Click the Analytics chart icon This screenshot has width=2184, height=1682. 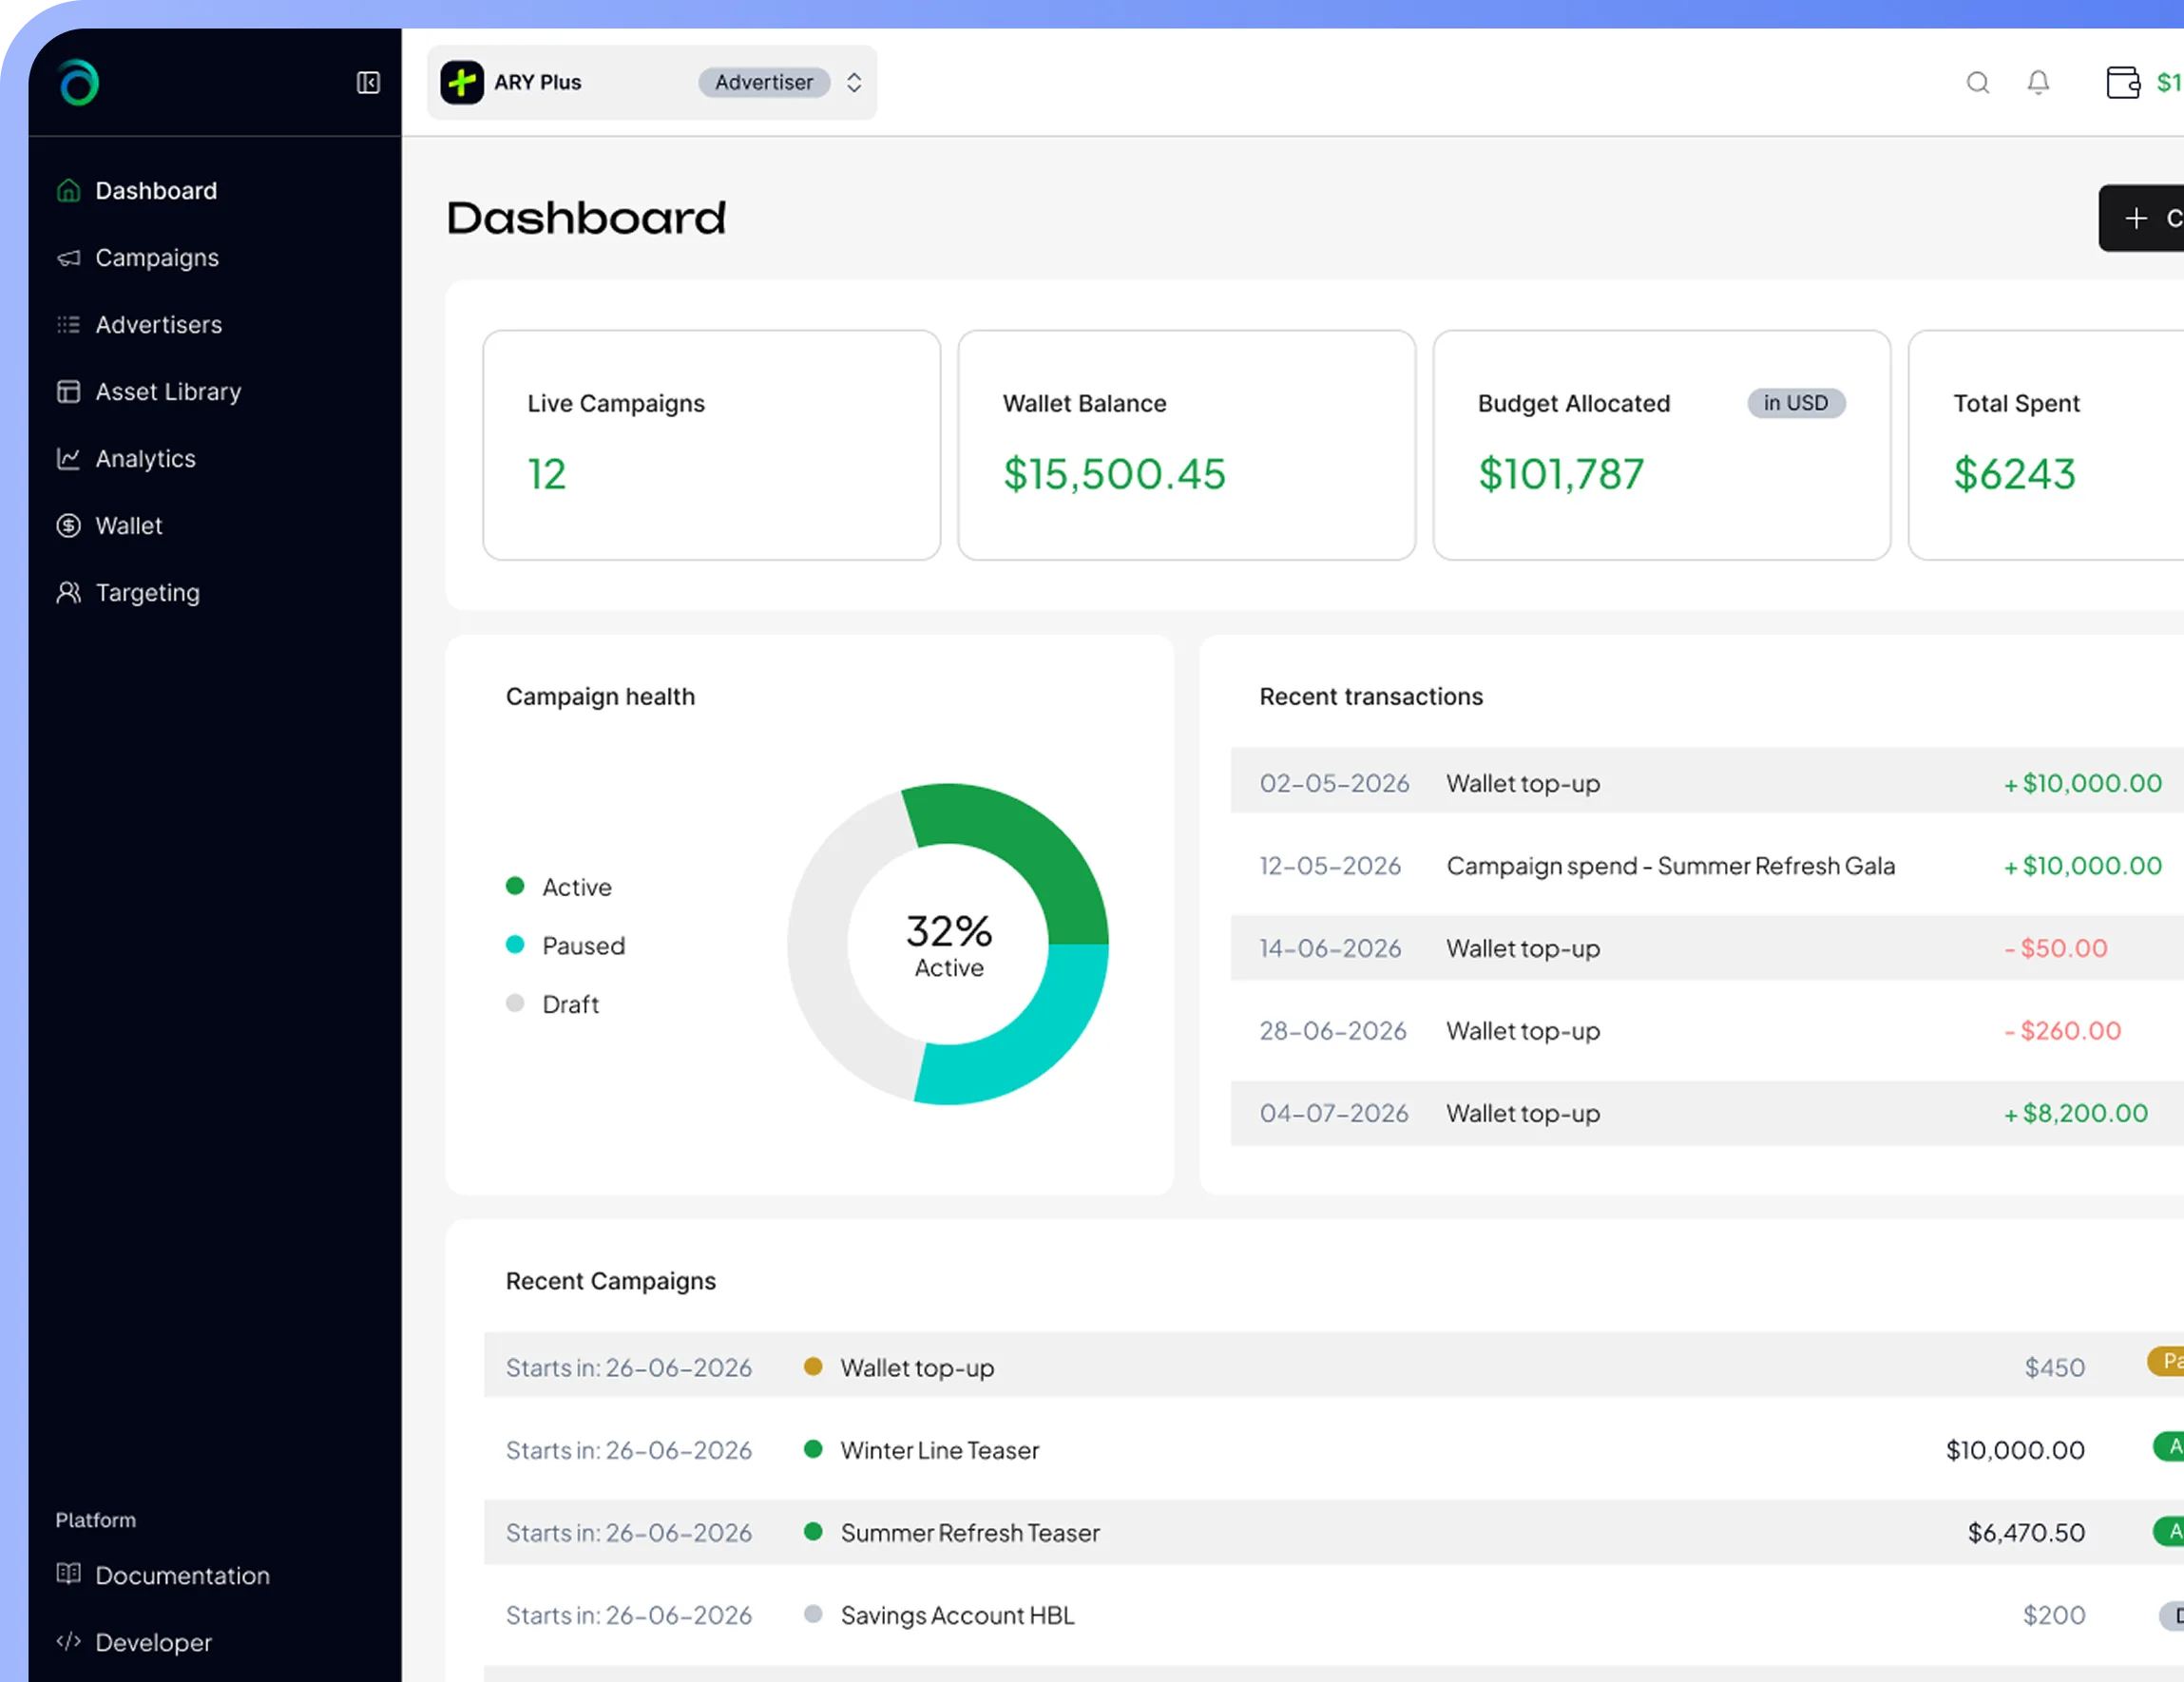68,458
